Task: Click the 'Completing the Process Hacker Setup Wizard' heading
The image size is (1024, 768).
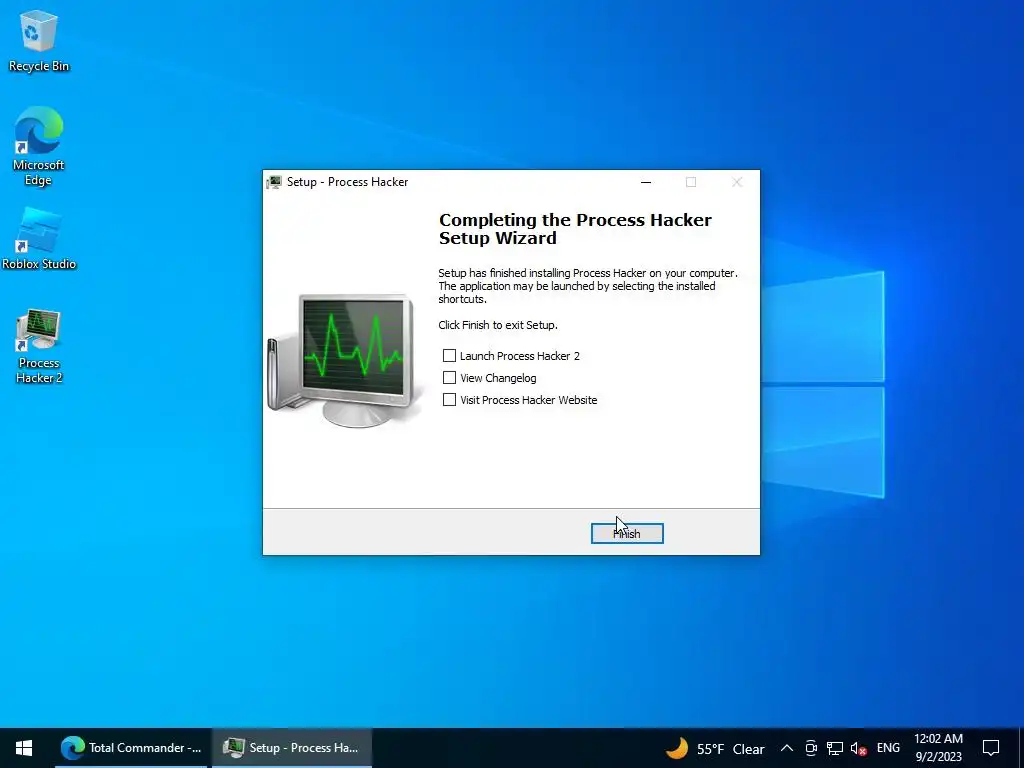Action: 575,229
